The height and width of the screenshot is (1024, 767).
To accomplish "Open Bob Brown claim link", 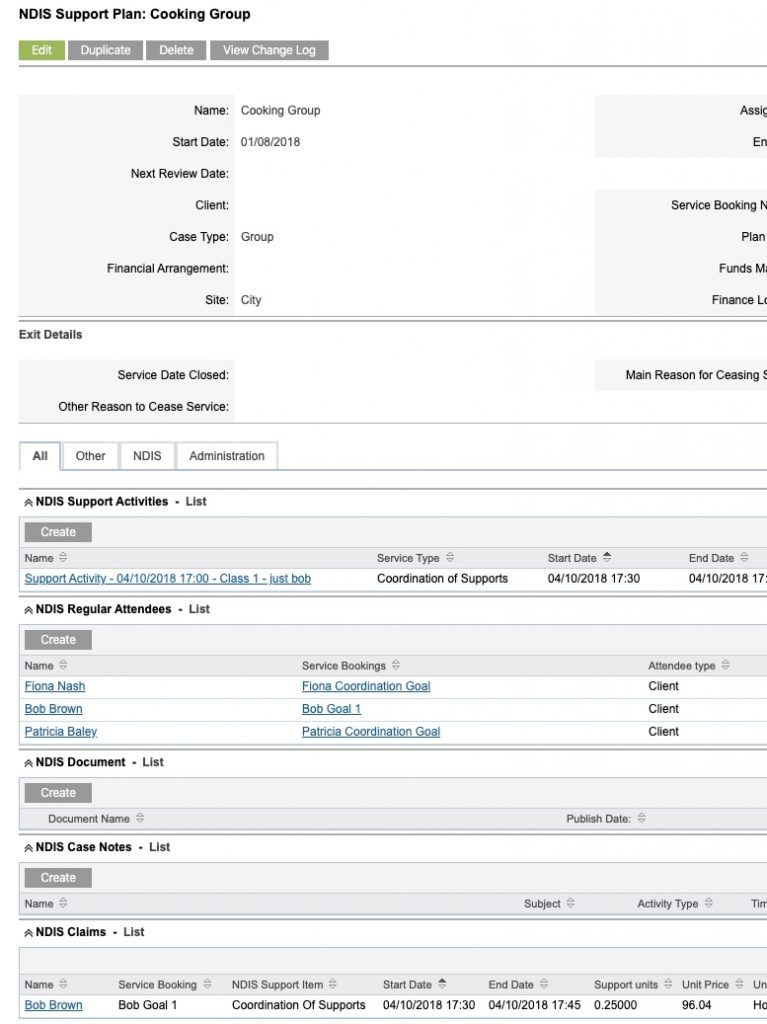I will coord(54,1005).
